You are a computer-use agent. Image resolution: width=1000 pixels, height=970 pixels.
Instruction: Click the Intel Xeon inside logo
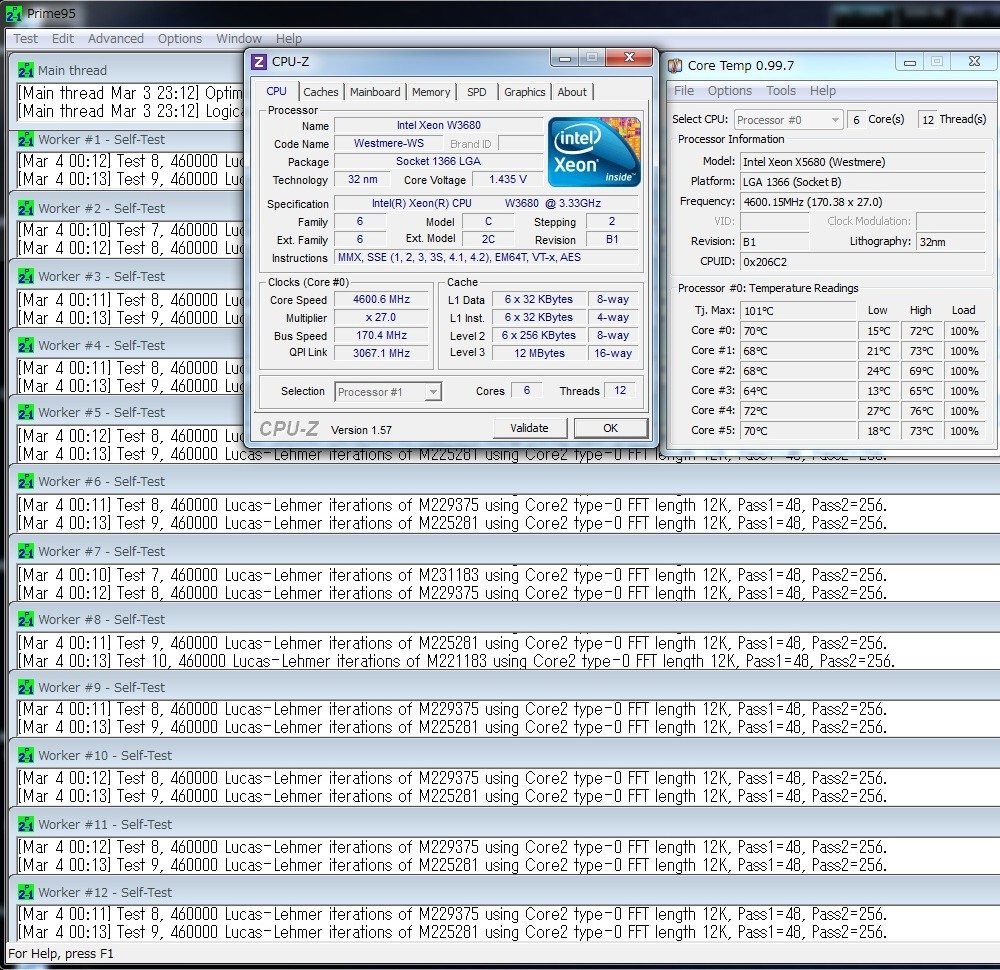click(x=594, y=152)
